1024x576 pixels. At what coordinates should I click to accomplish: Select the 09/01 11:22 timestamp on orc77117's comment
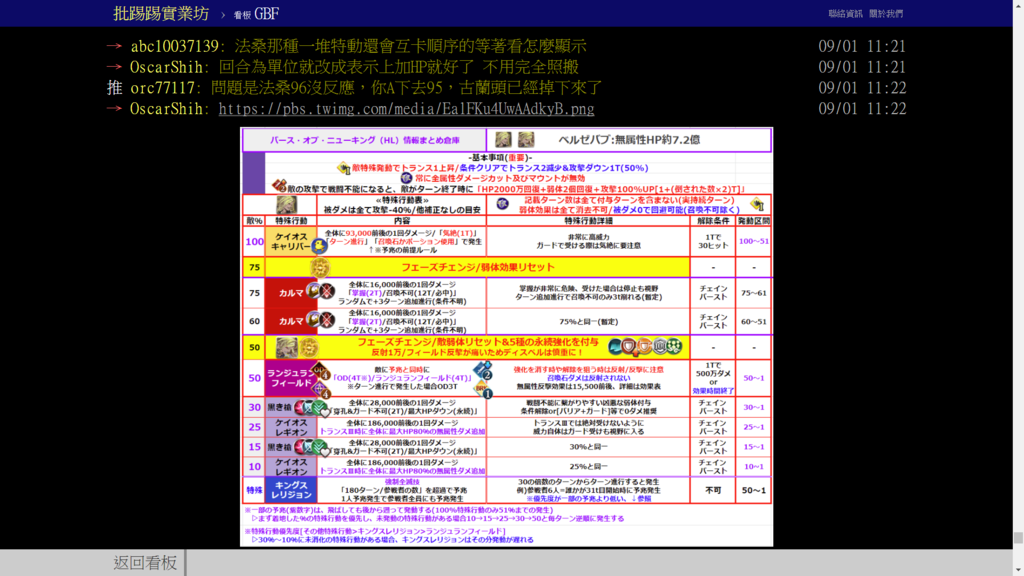862,88
